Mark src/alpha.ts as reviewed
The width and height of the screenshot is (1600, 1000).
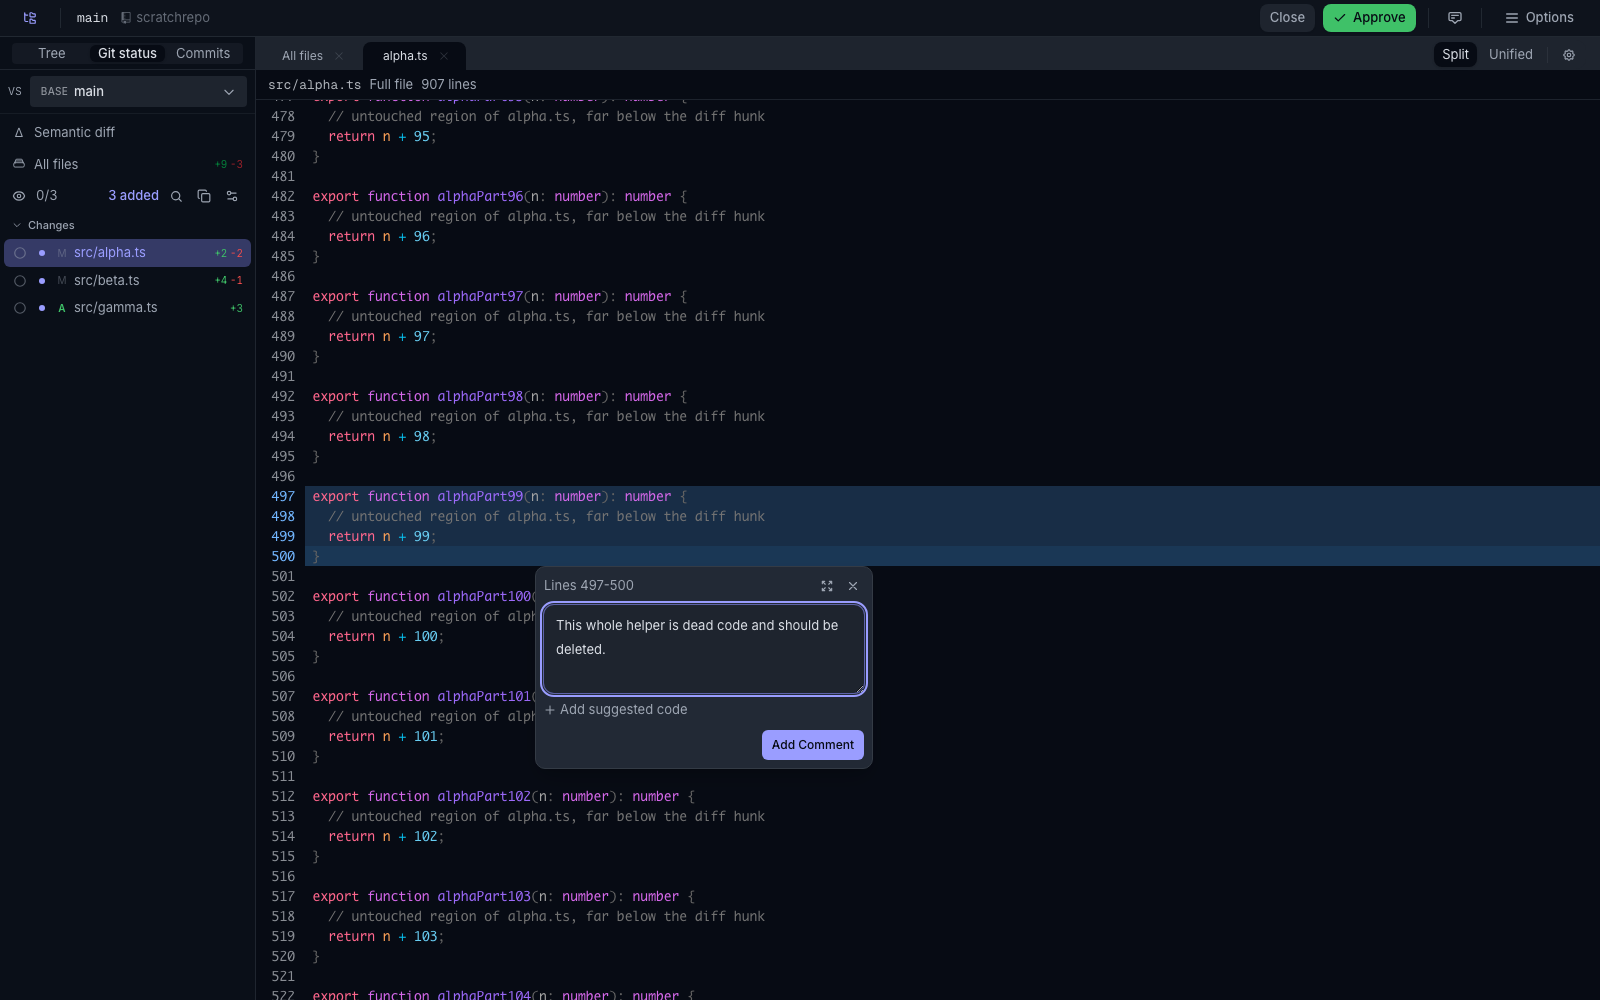pos(20,253)
